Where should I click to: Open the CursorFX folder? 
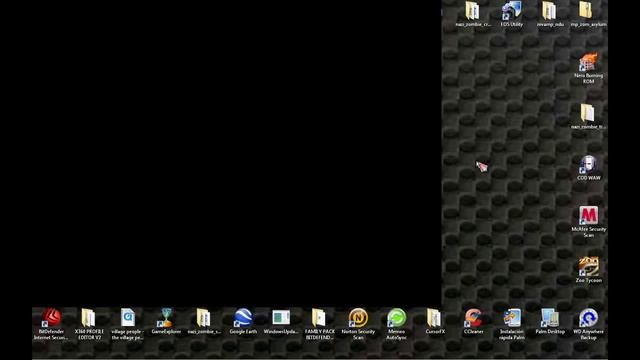435,322
